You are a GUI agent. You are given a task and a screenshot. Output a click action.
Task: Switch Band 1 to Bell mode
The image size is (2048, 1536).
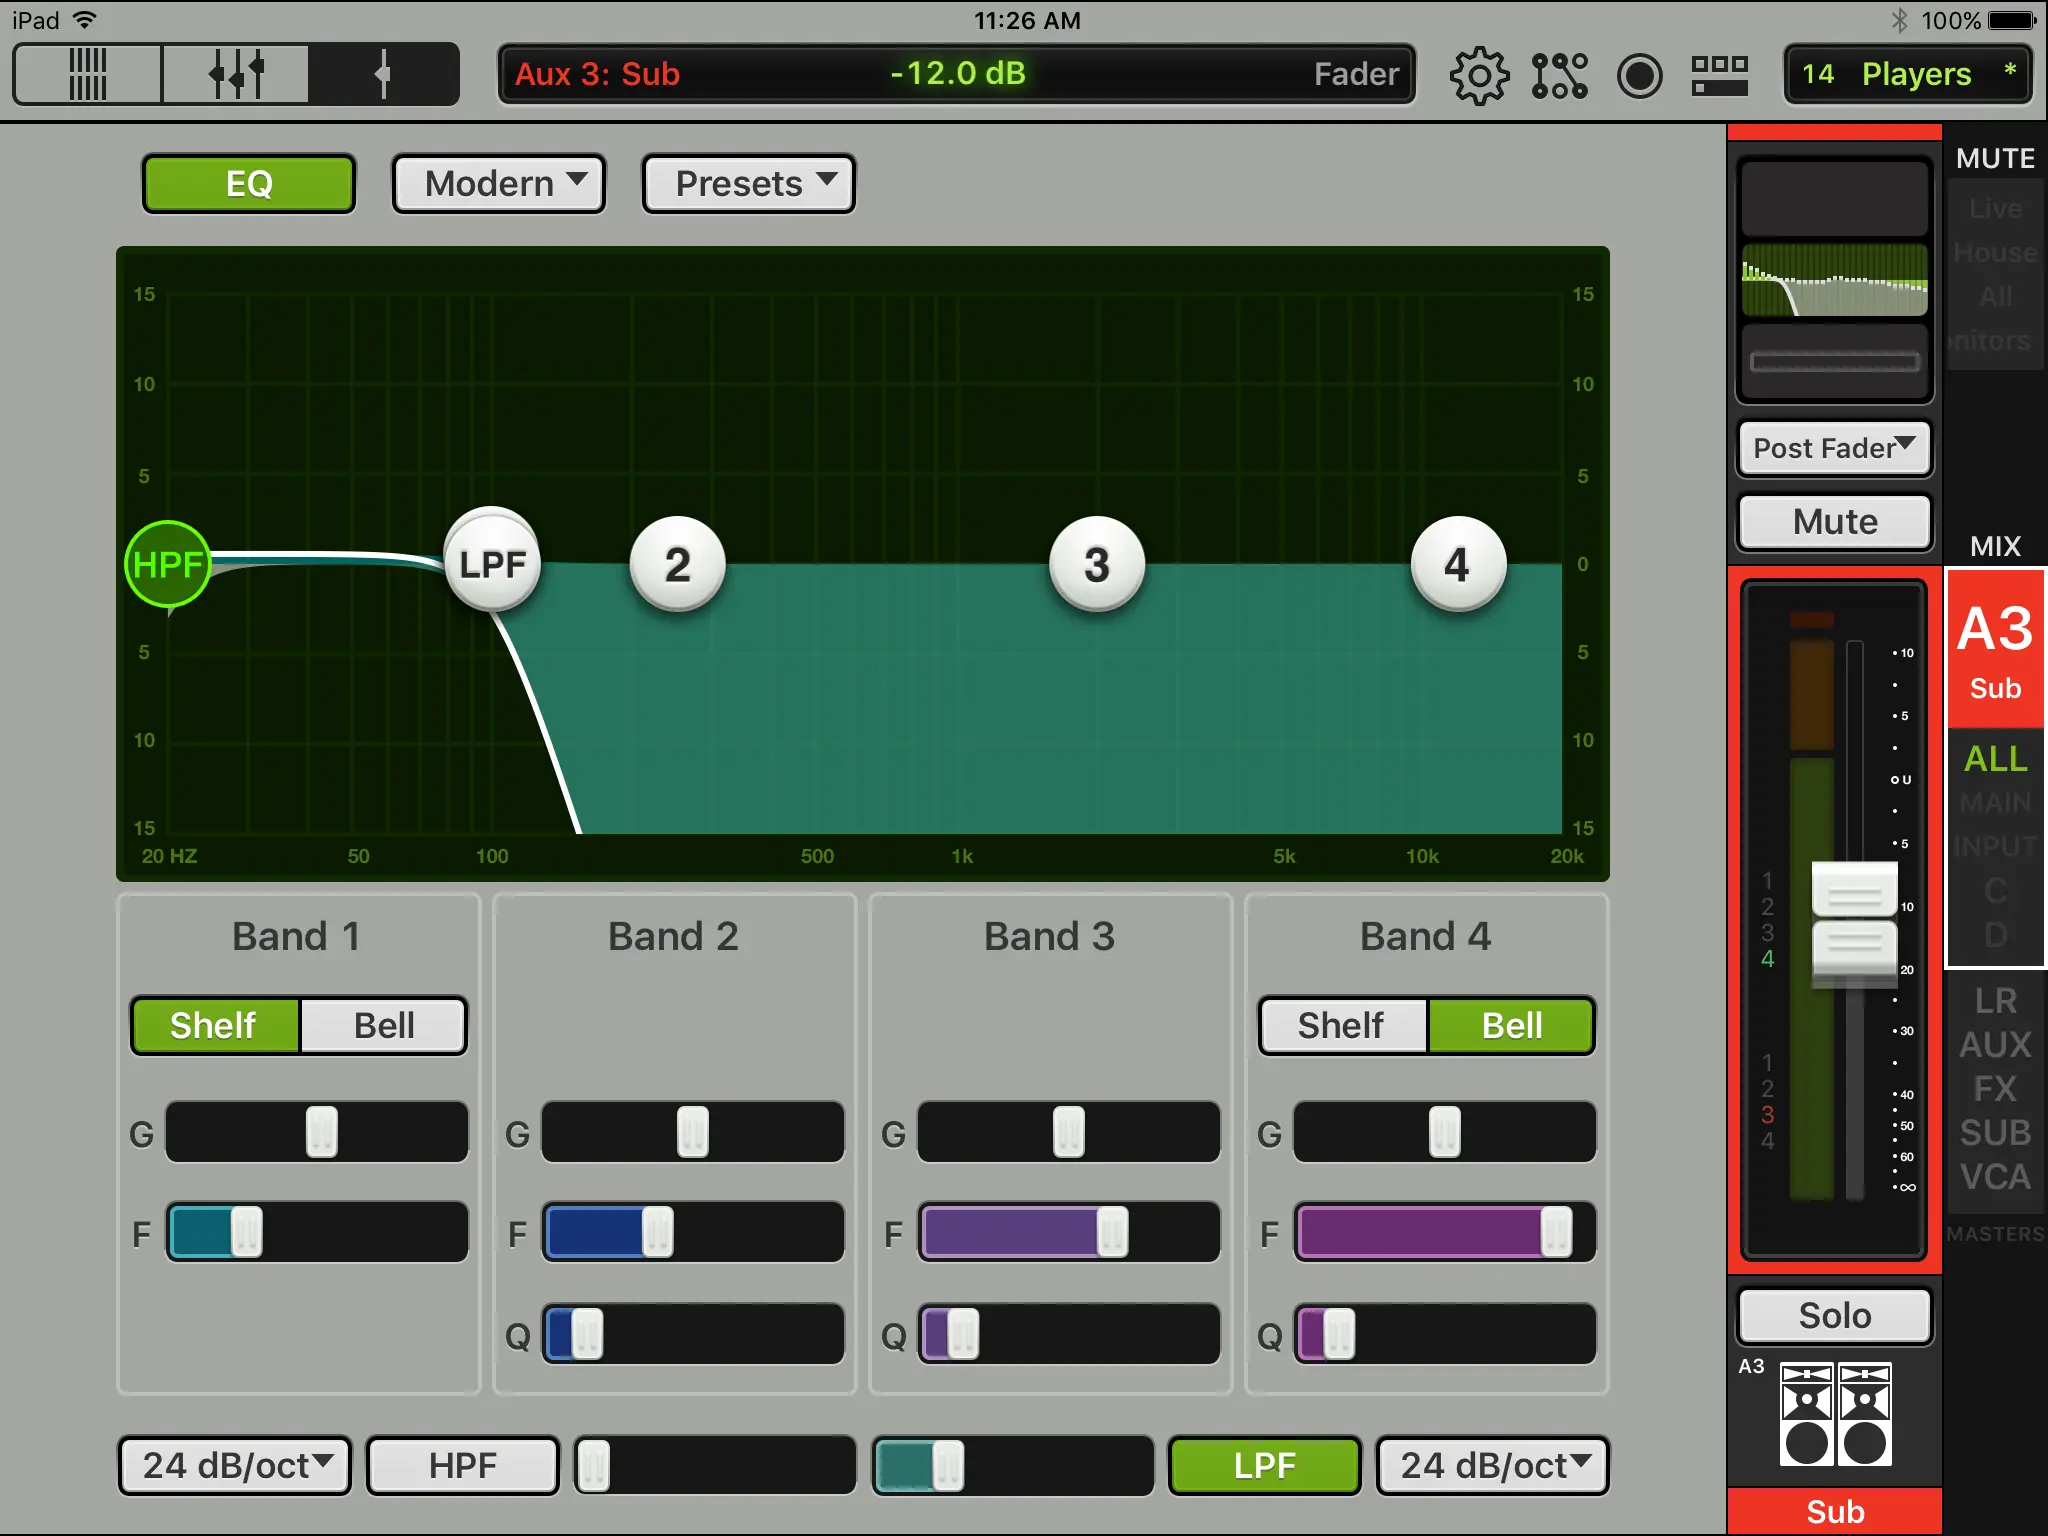point(384,1026)
